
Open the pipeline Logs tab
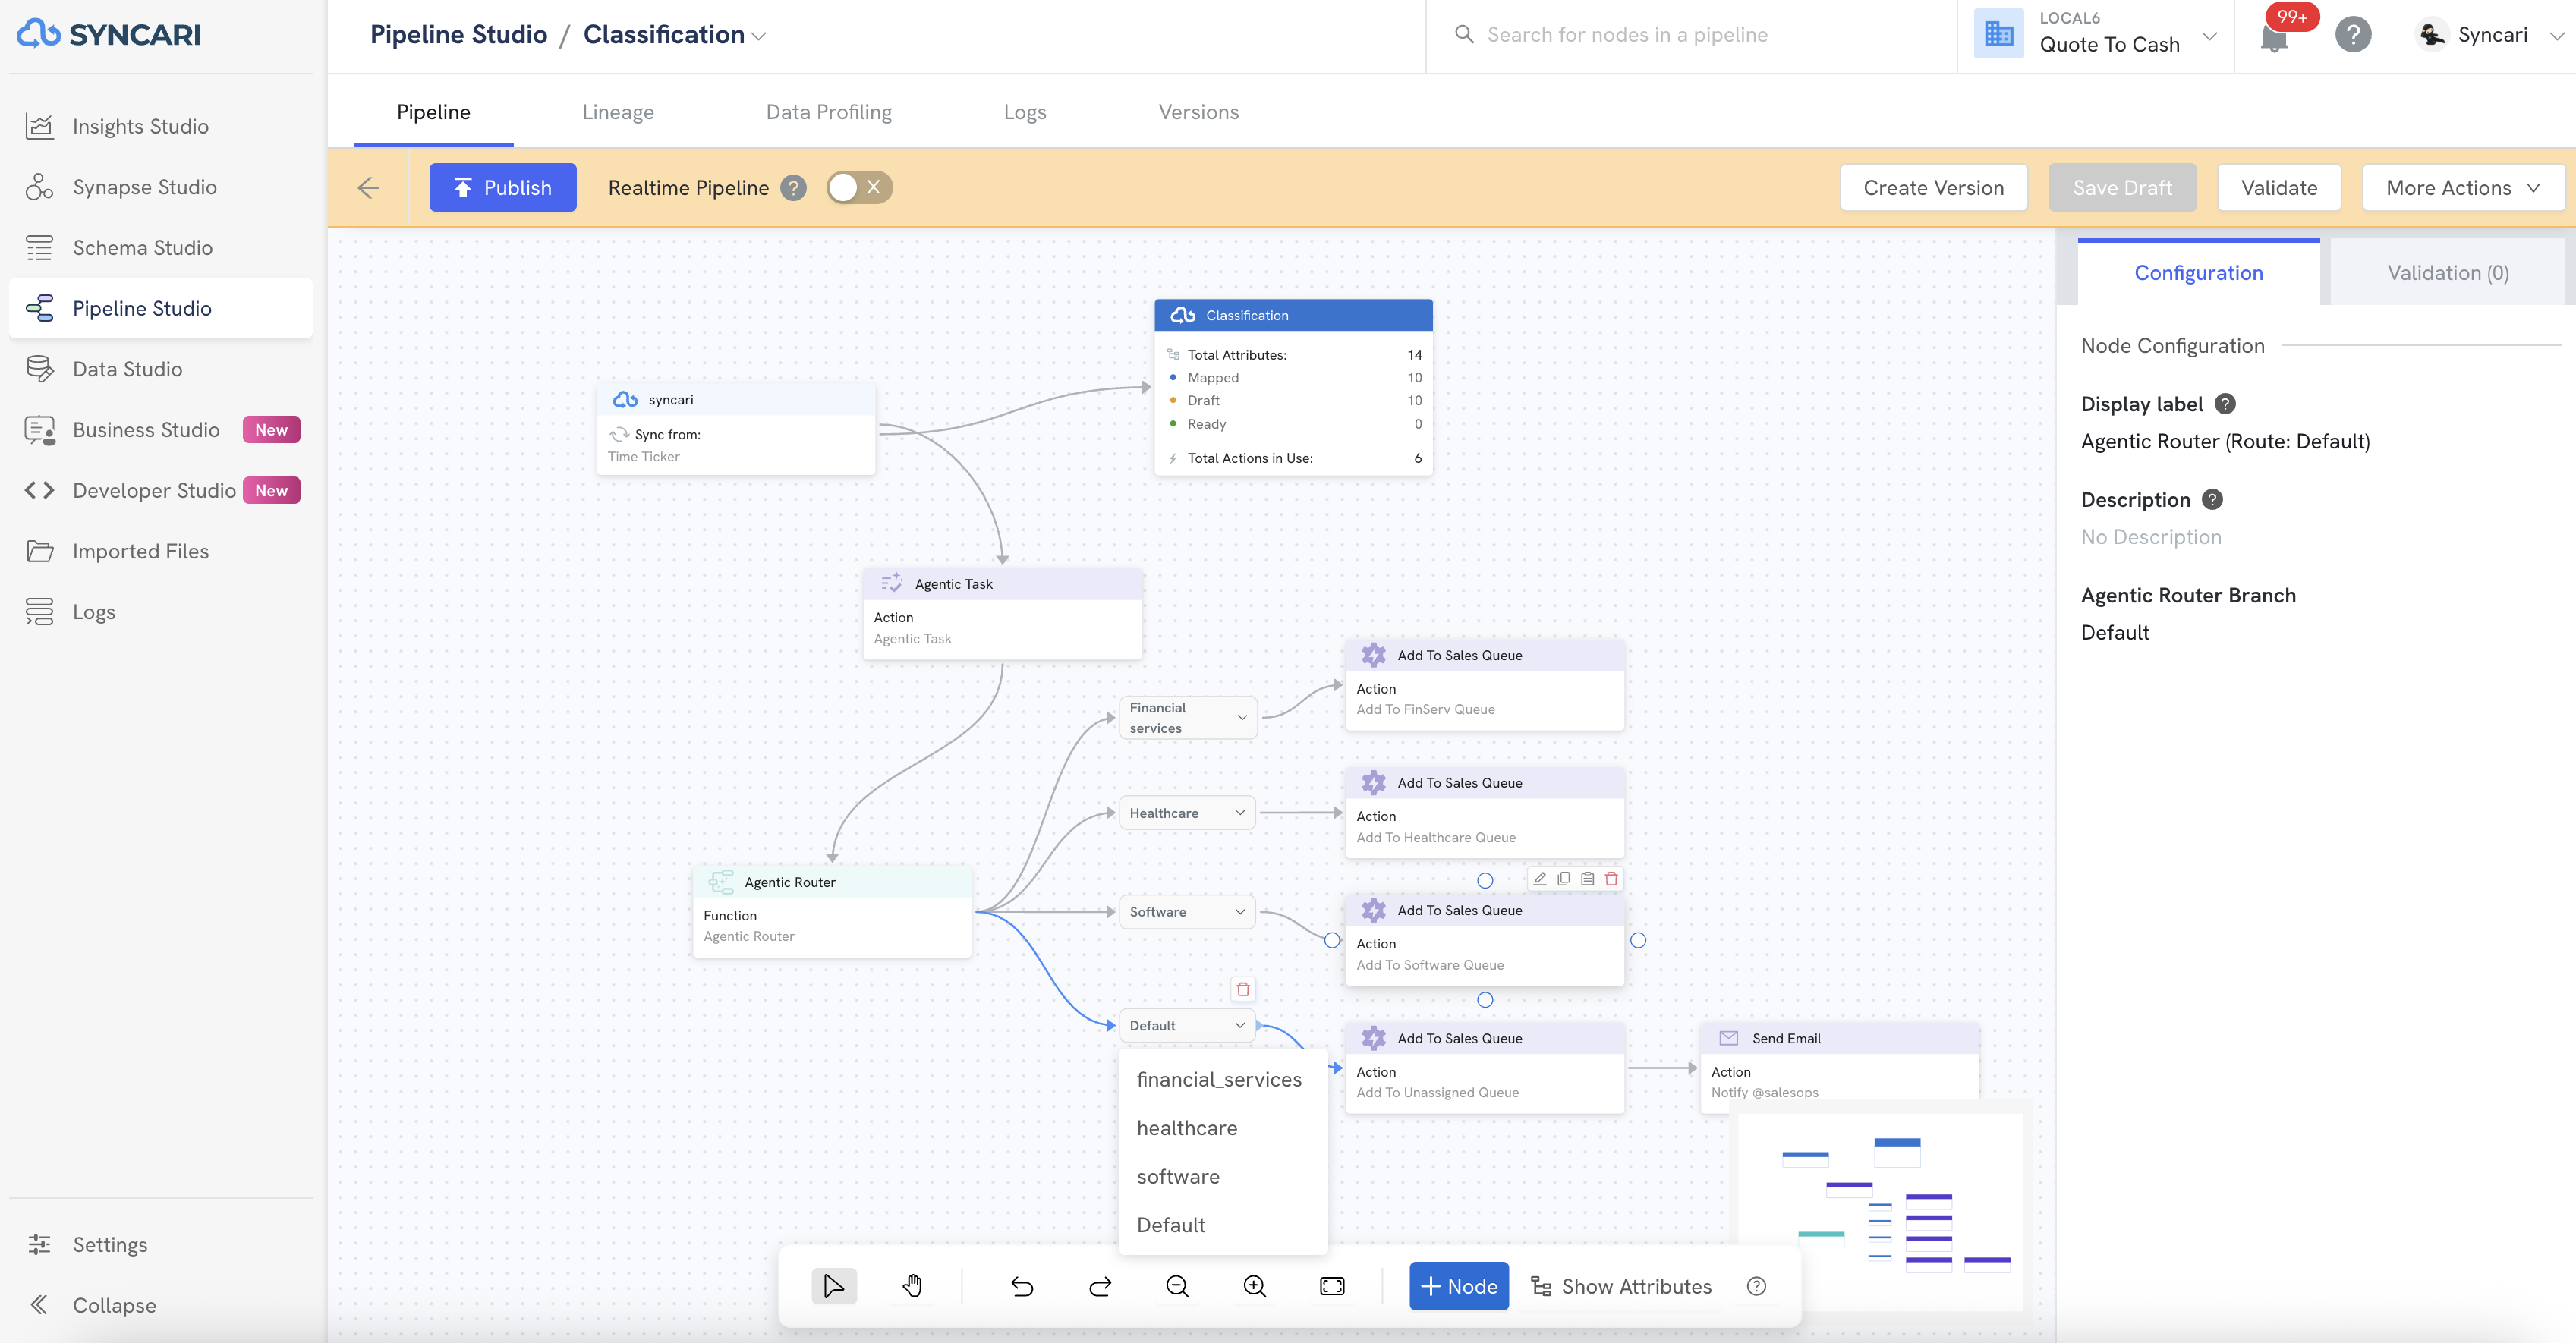click(x=1025, y=112)
